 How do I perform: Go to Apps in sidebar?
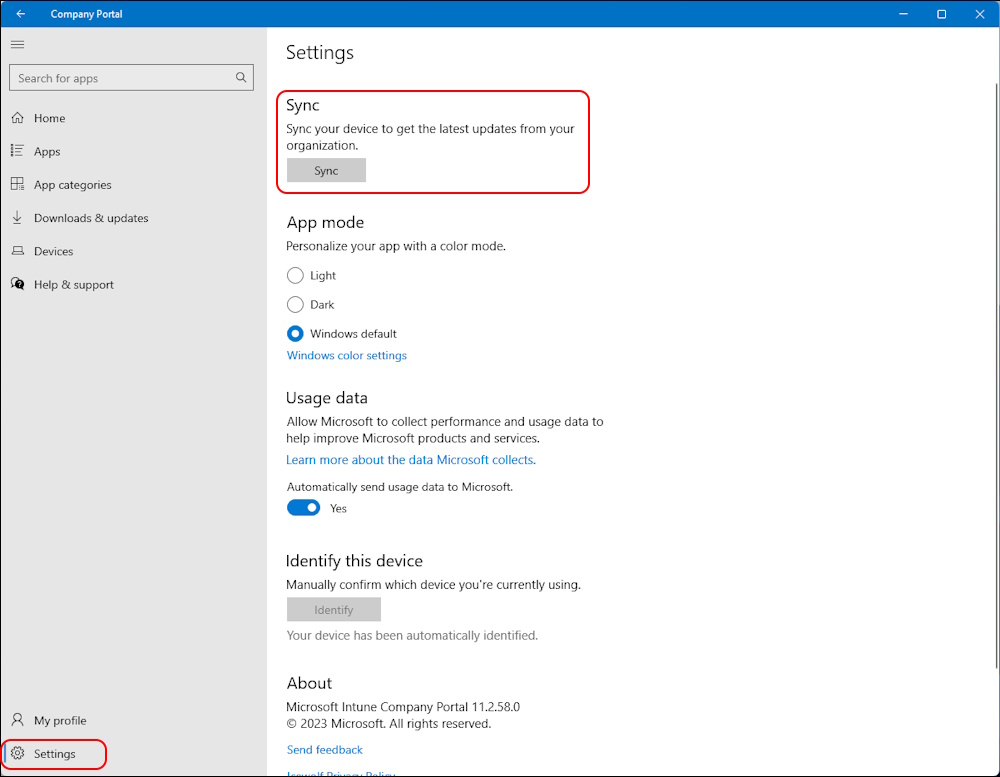tap(47, 151)
